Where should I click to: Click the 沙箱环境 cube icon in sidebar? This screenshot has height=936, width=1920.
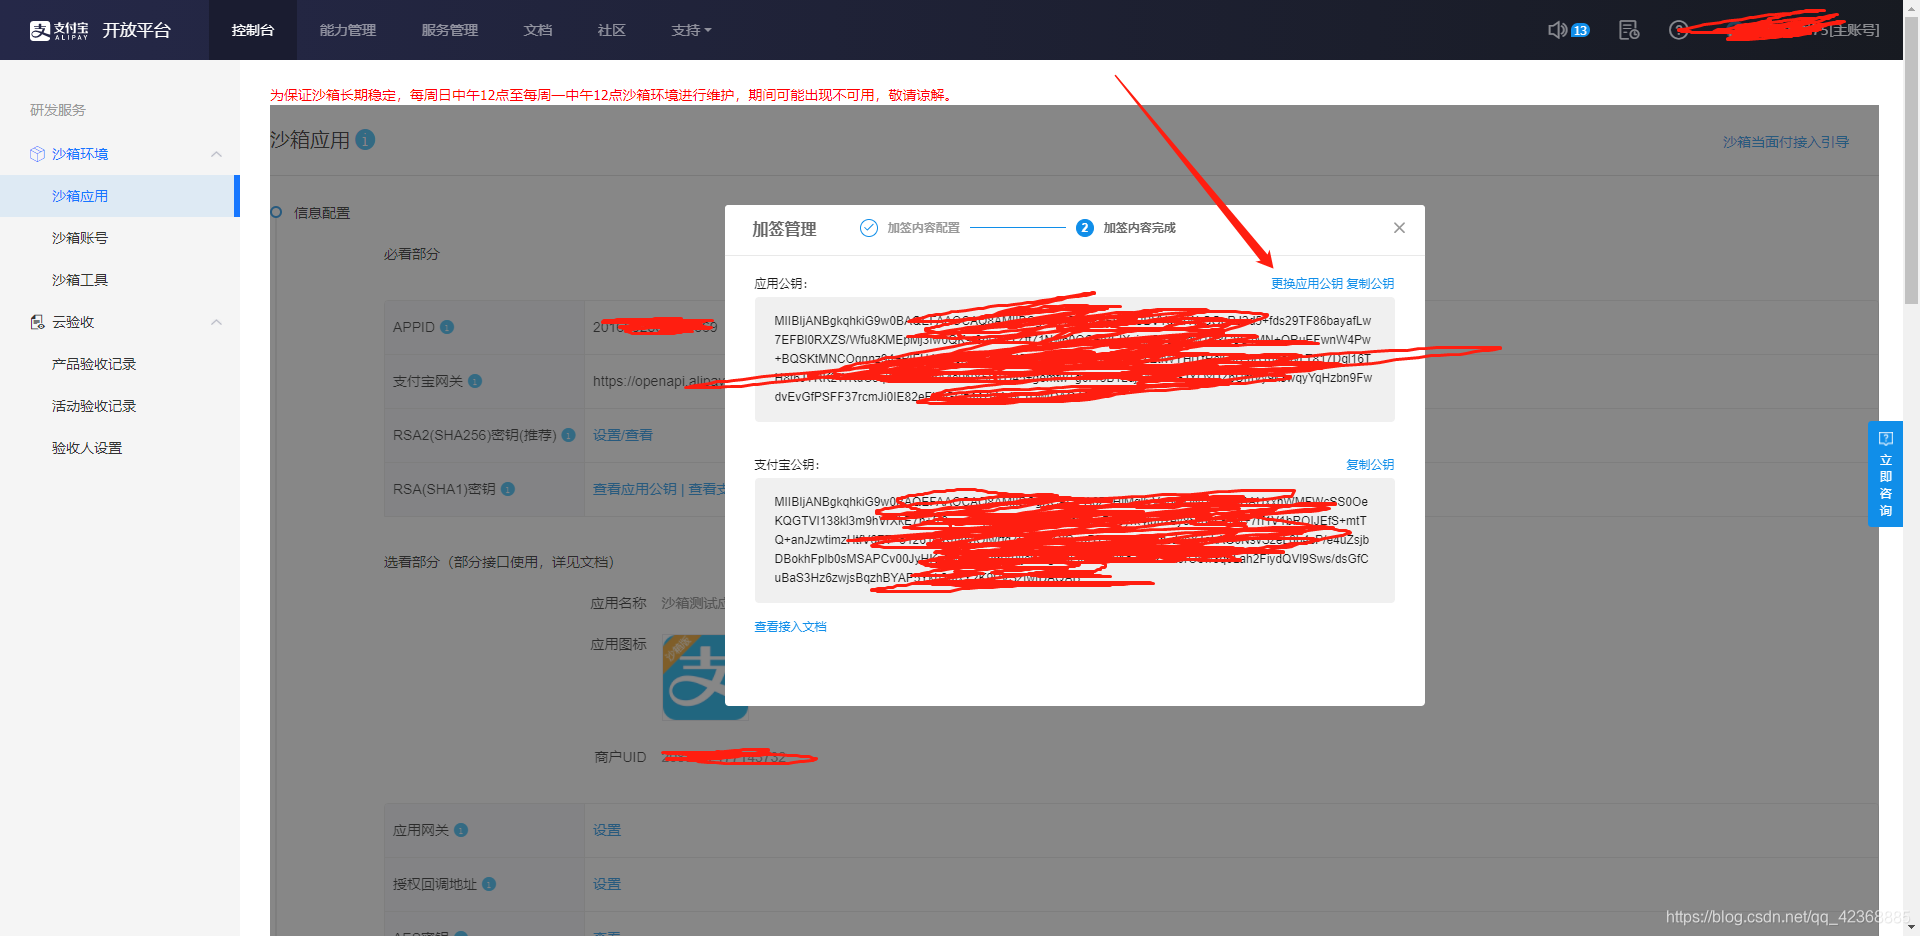(37, 154)
